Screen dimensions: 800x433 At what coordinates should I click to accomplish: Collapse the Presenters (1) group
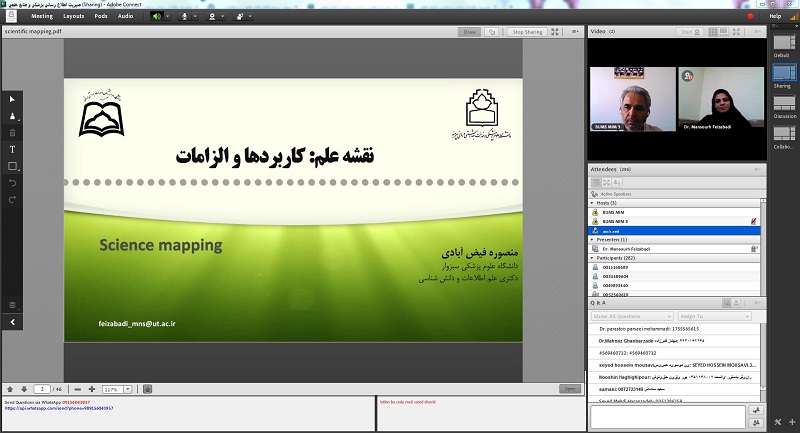pyautogui.click(x=592, y=240)
